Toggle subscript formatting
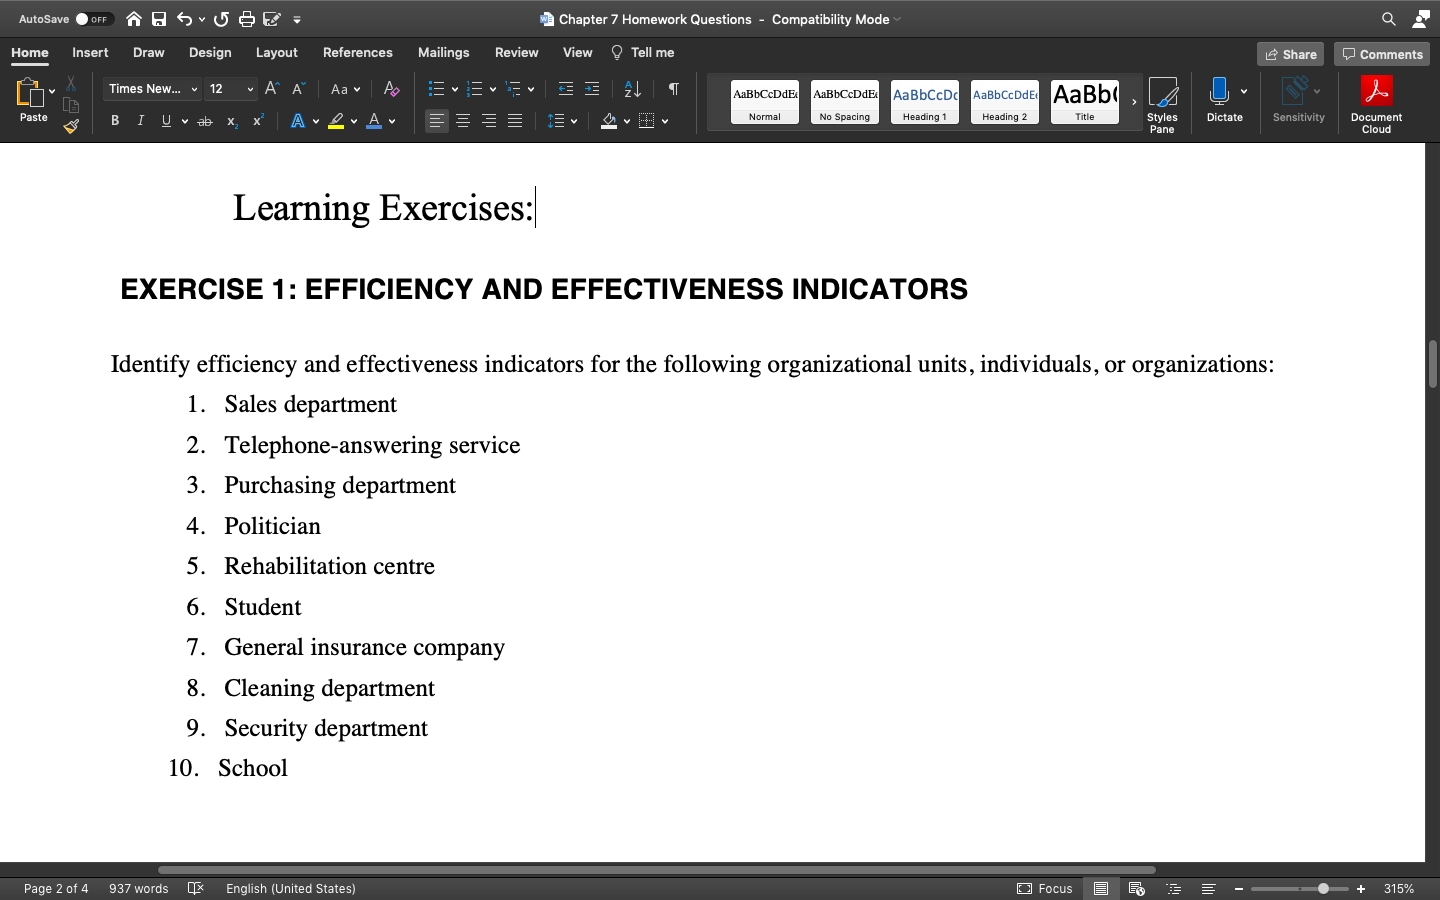The width and height of the screenshot is (1440, 900). (x=231, y=121)
